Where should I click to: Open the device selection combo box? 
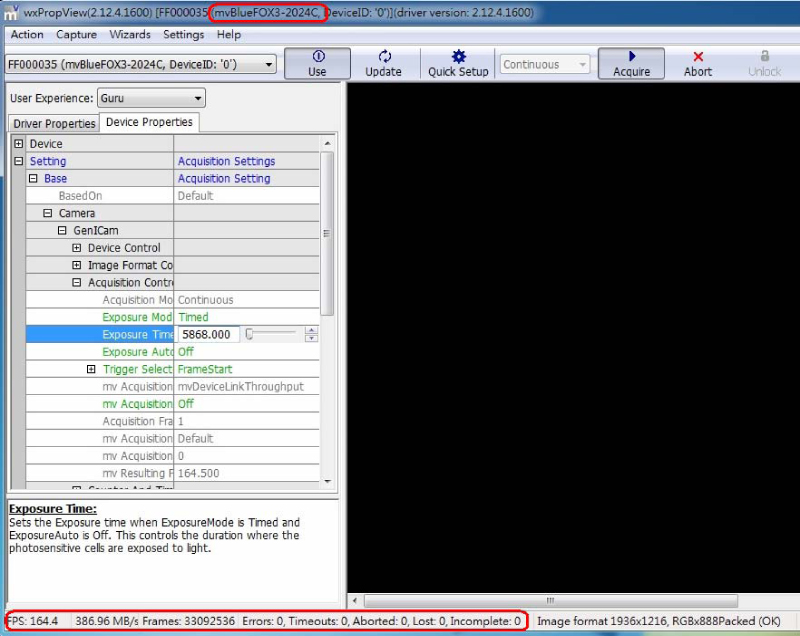[141, 65]
